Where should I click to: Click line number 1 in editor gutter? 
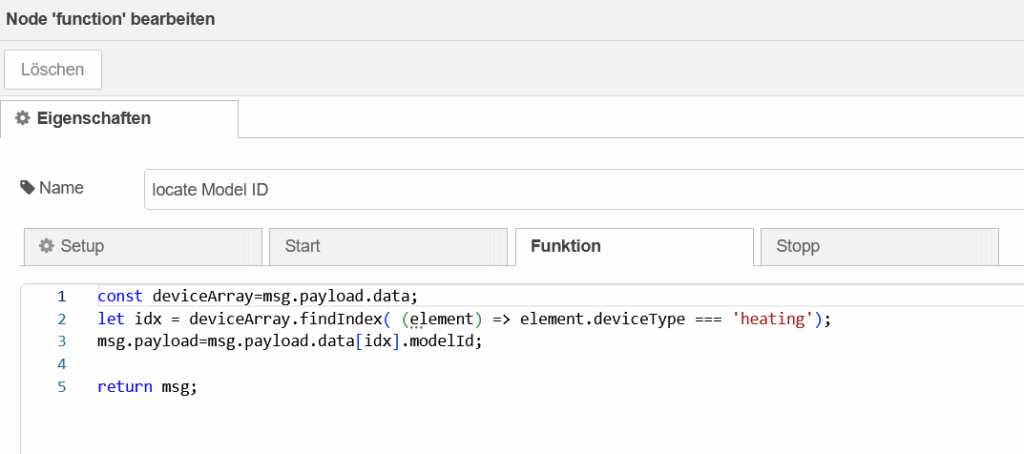coord(61,297)
